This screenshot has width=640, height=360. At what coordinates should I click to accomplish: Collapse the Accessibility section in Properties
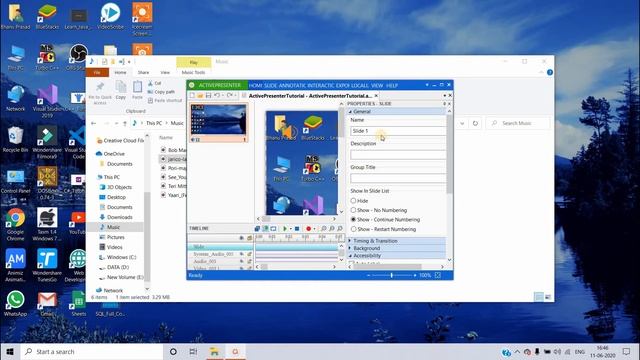pos(350,256)
